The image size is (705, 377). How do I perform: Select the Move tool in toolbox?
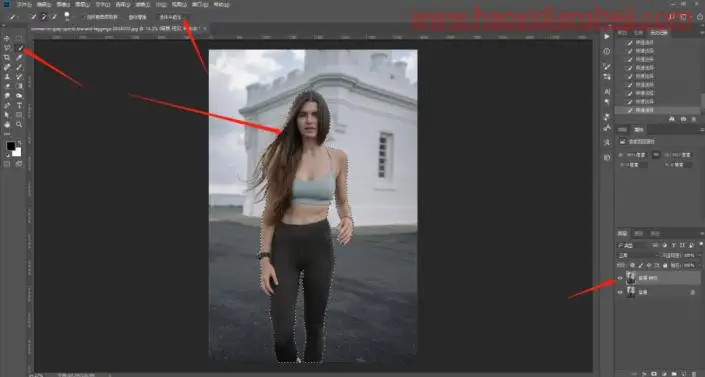click(x=7, y=38)
